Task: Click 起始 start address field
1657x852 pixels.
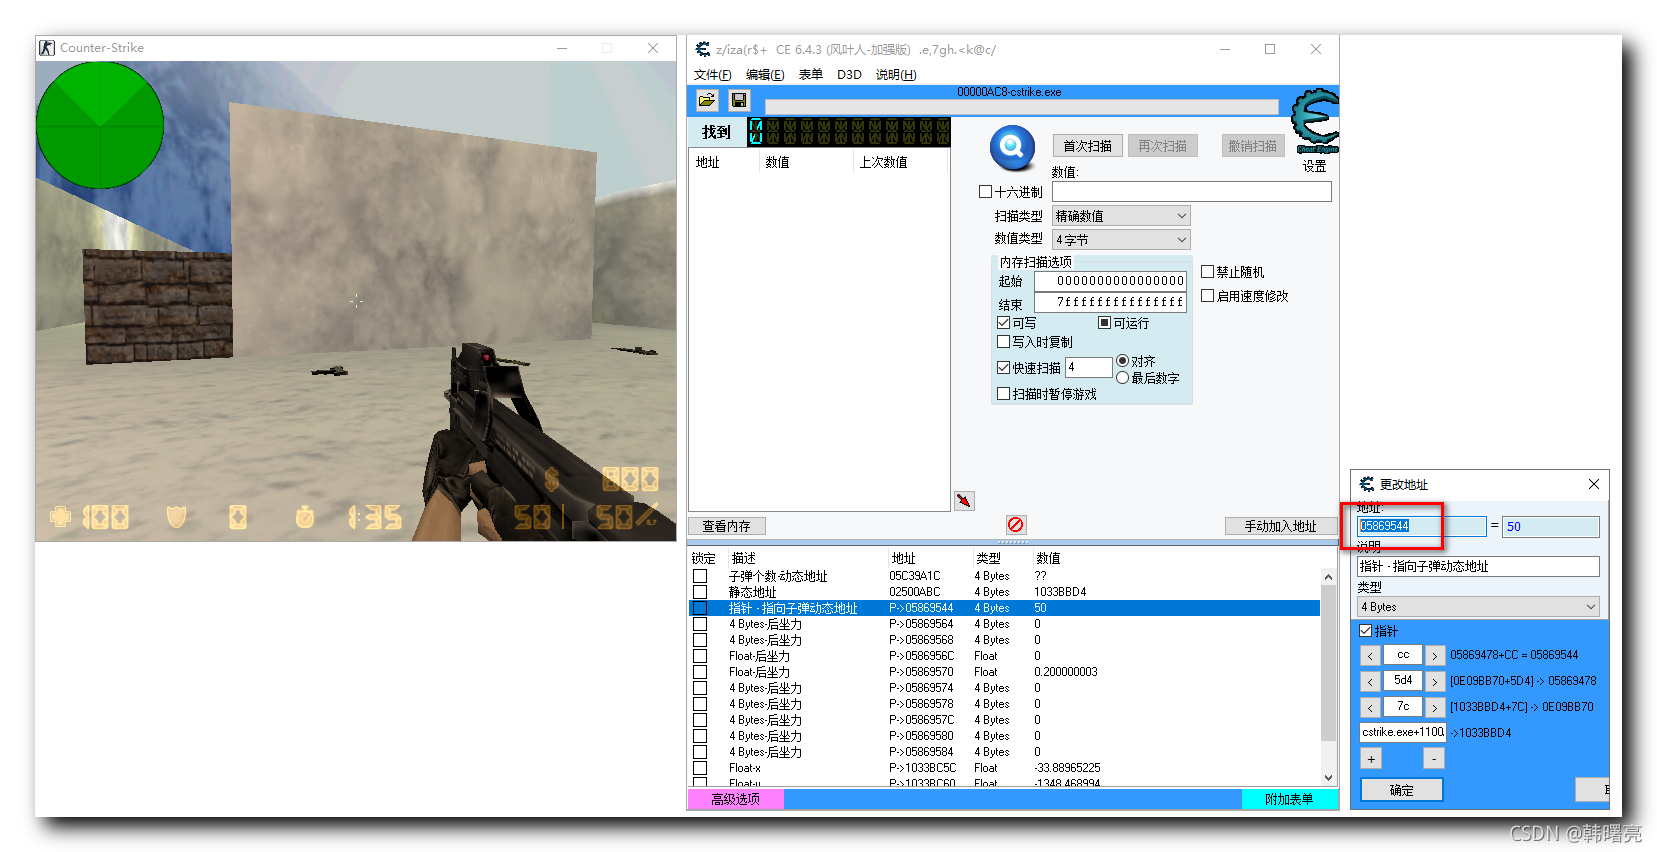Action: (x=1110, y=281)
